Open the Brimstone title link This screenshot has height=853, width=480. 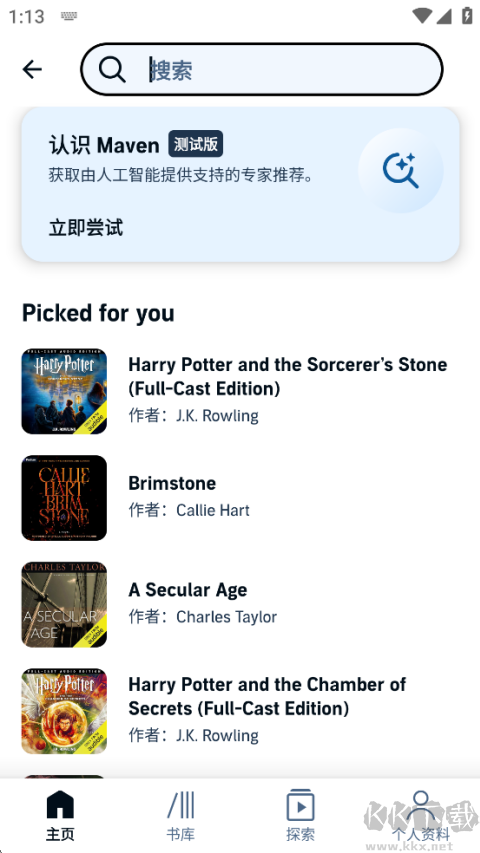[x=172, y=483]
